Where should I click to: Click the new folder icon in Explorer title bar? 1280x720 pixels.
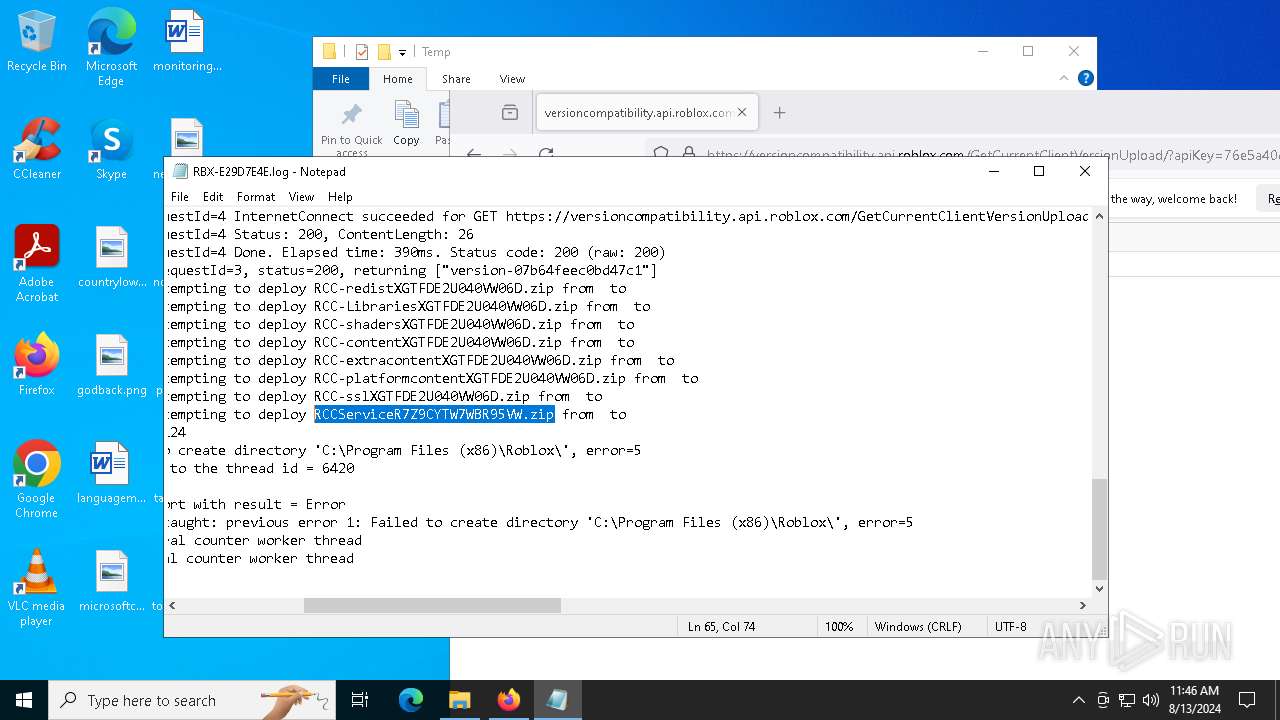pyautogui.click(x=384, y=52)
